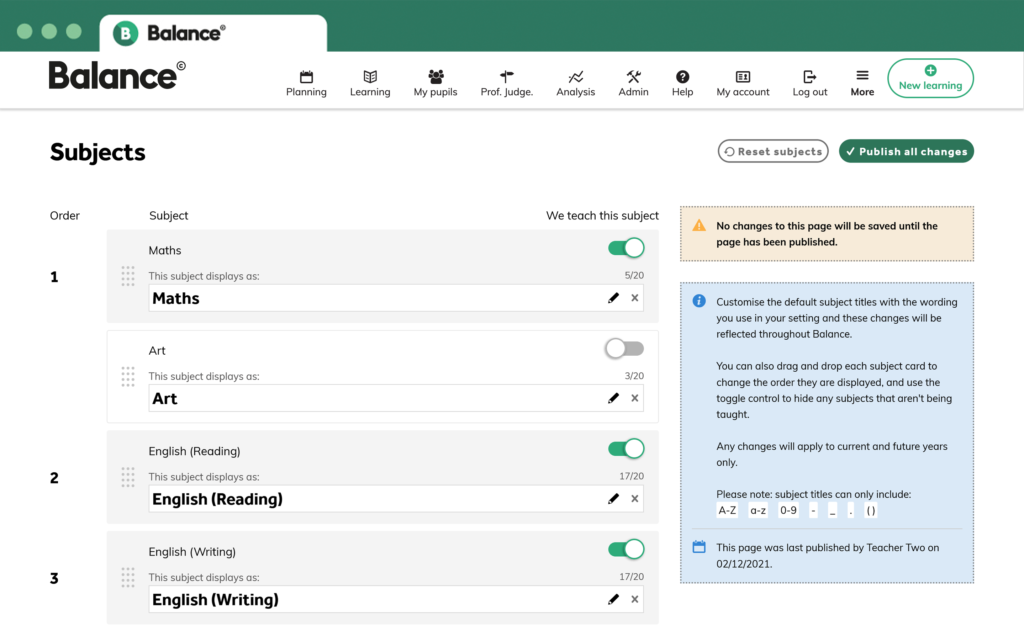Image resolution: width=1024 pixels, height=631 pixels.
Task: Click the Balance logo in header
Action: coord(118,76)
